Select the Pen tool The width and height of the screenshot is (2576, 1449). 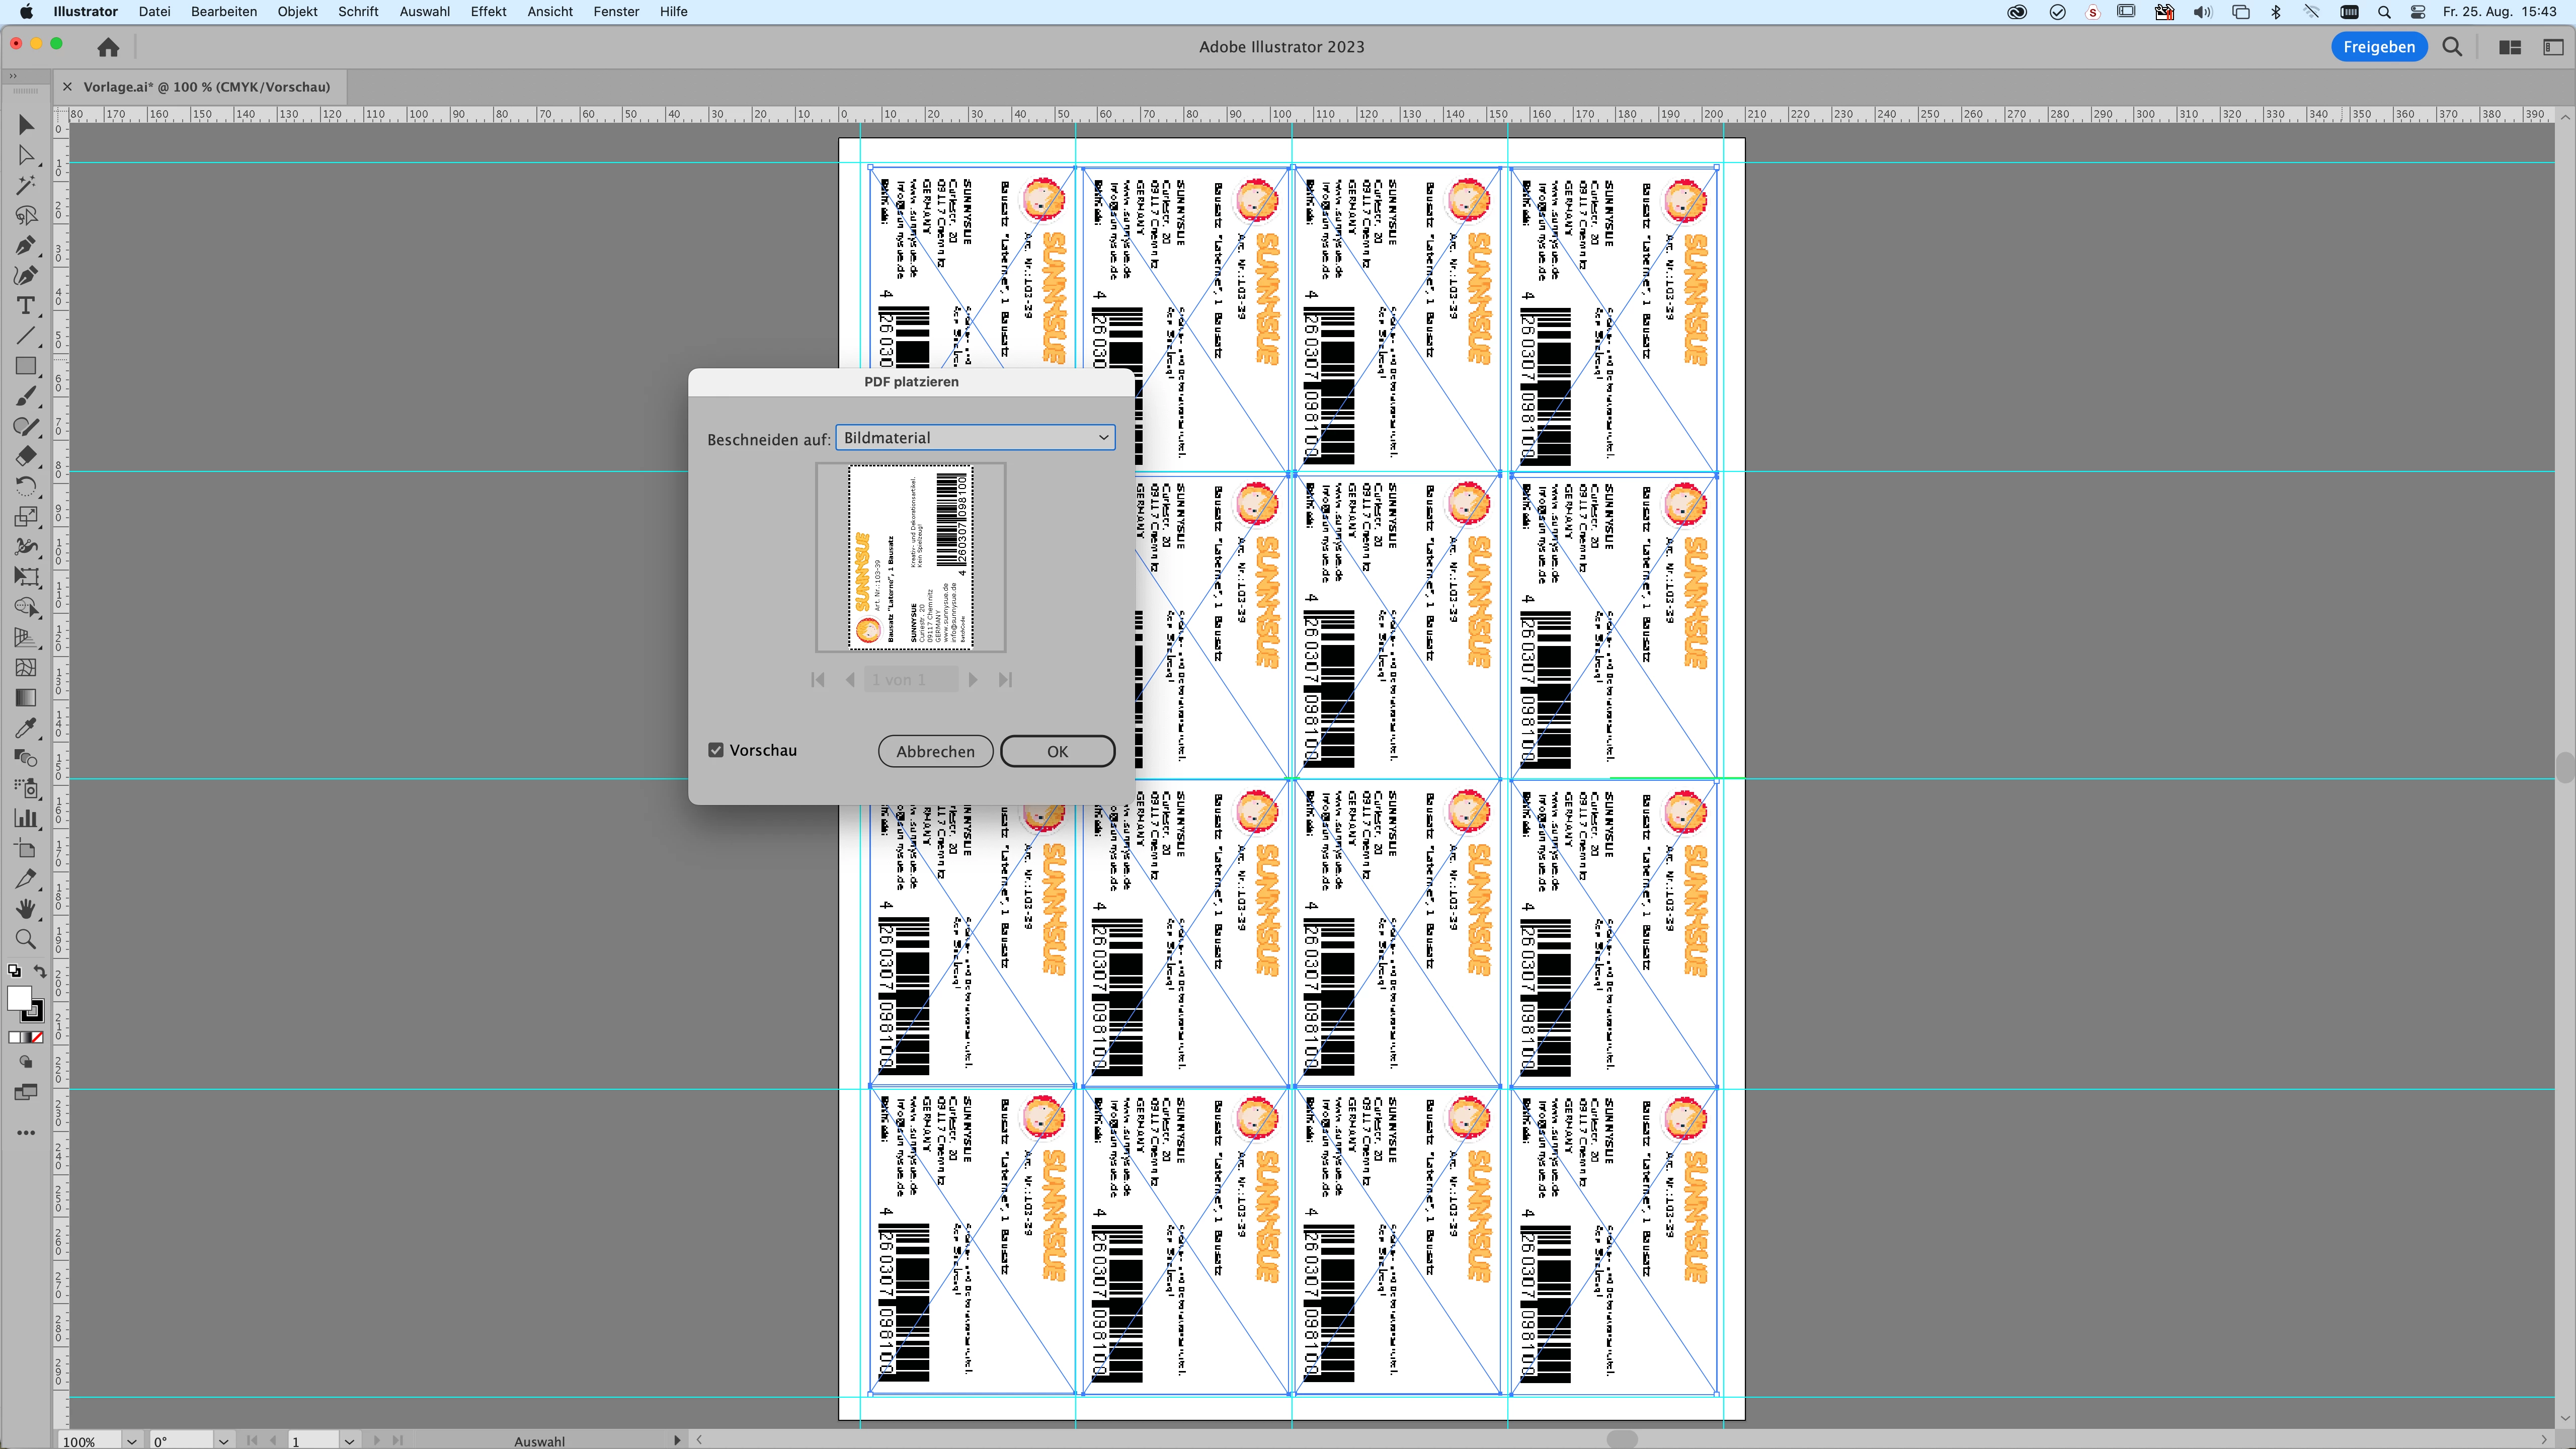[x=25, y=245]
